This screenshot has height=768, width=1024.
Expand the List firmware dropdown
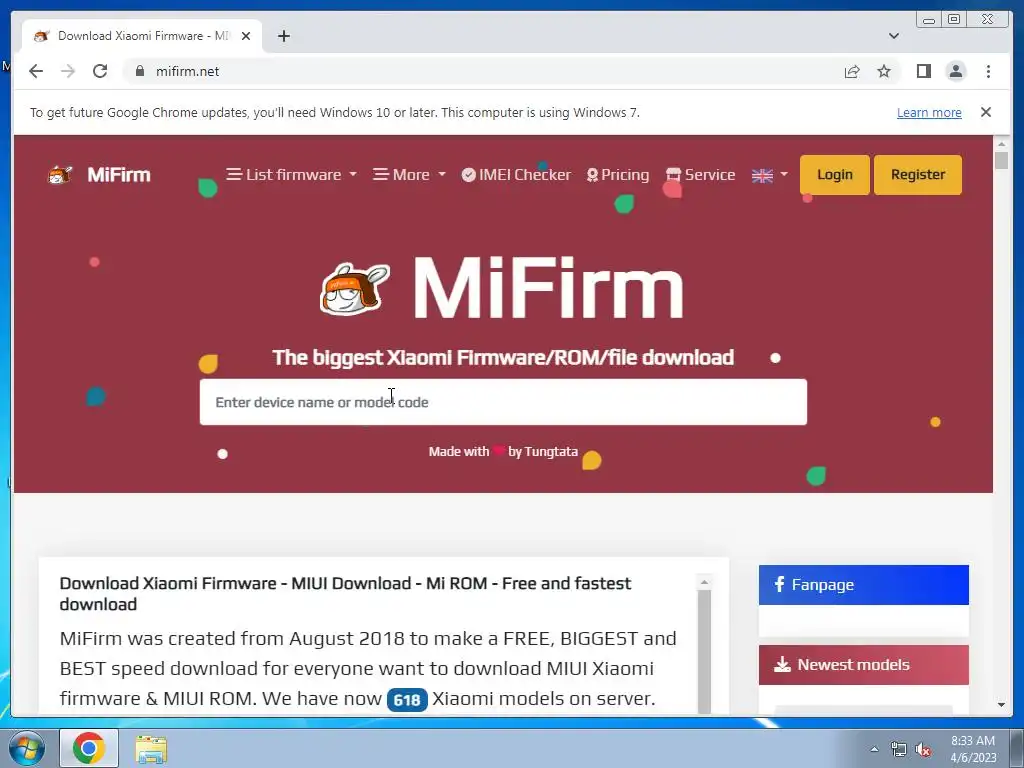(291, 175)
